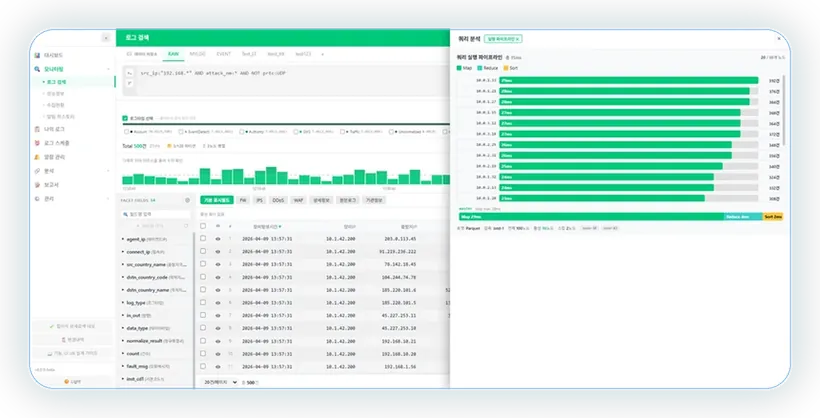Select the IPS column preset tab
The height and width of the screenshot is (418, 820).
click(259, 200)
